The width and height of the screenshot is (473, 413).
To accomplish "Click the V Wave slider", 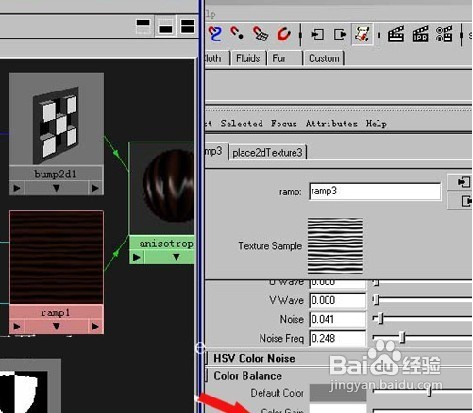I will click(422, 300).
